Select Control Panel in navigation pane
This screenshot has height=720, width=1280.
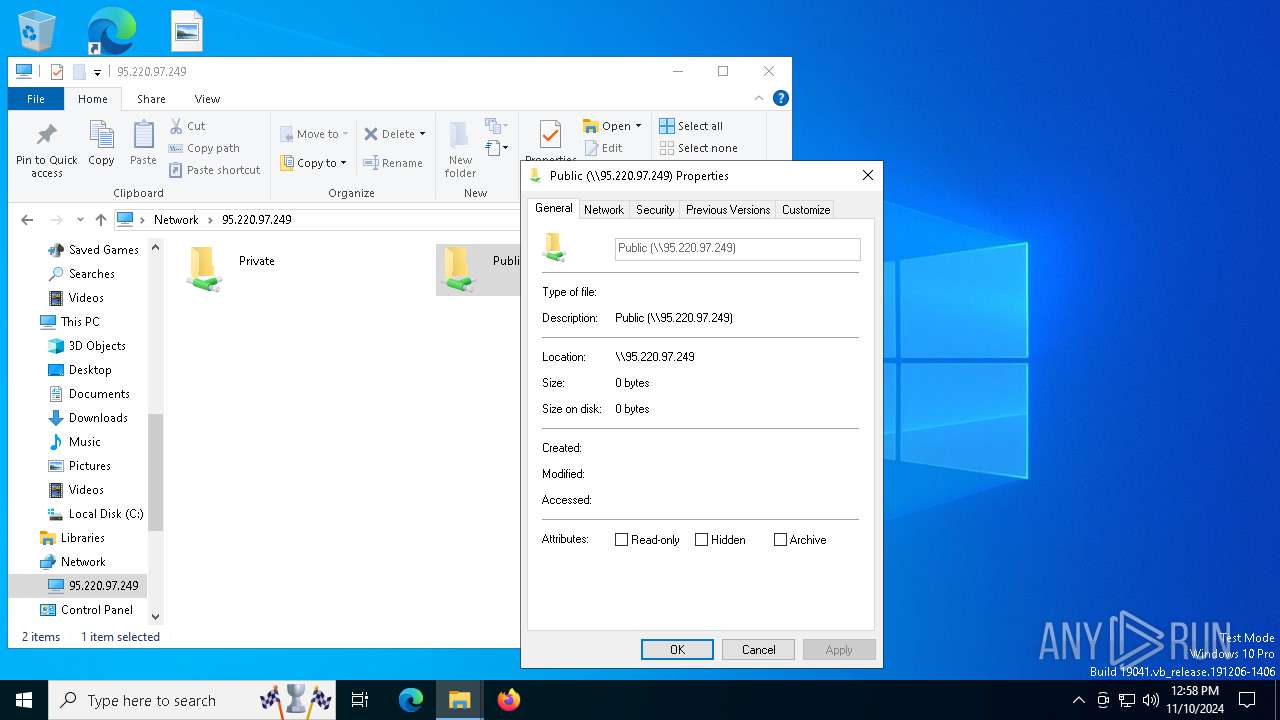tap(86, 610)
